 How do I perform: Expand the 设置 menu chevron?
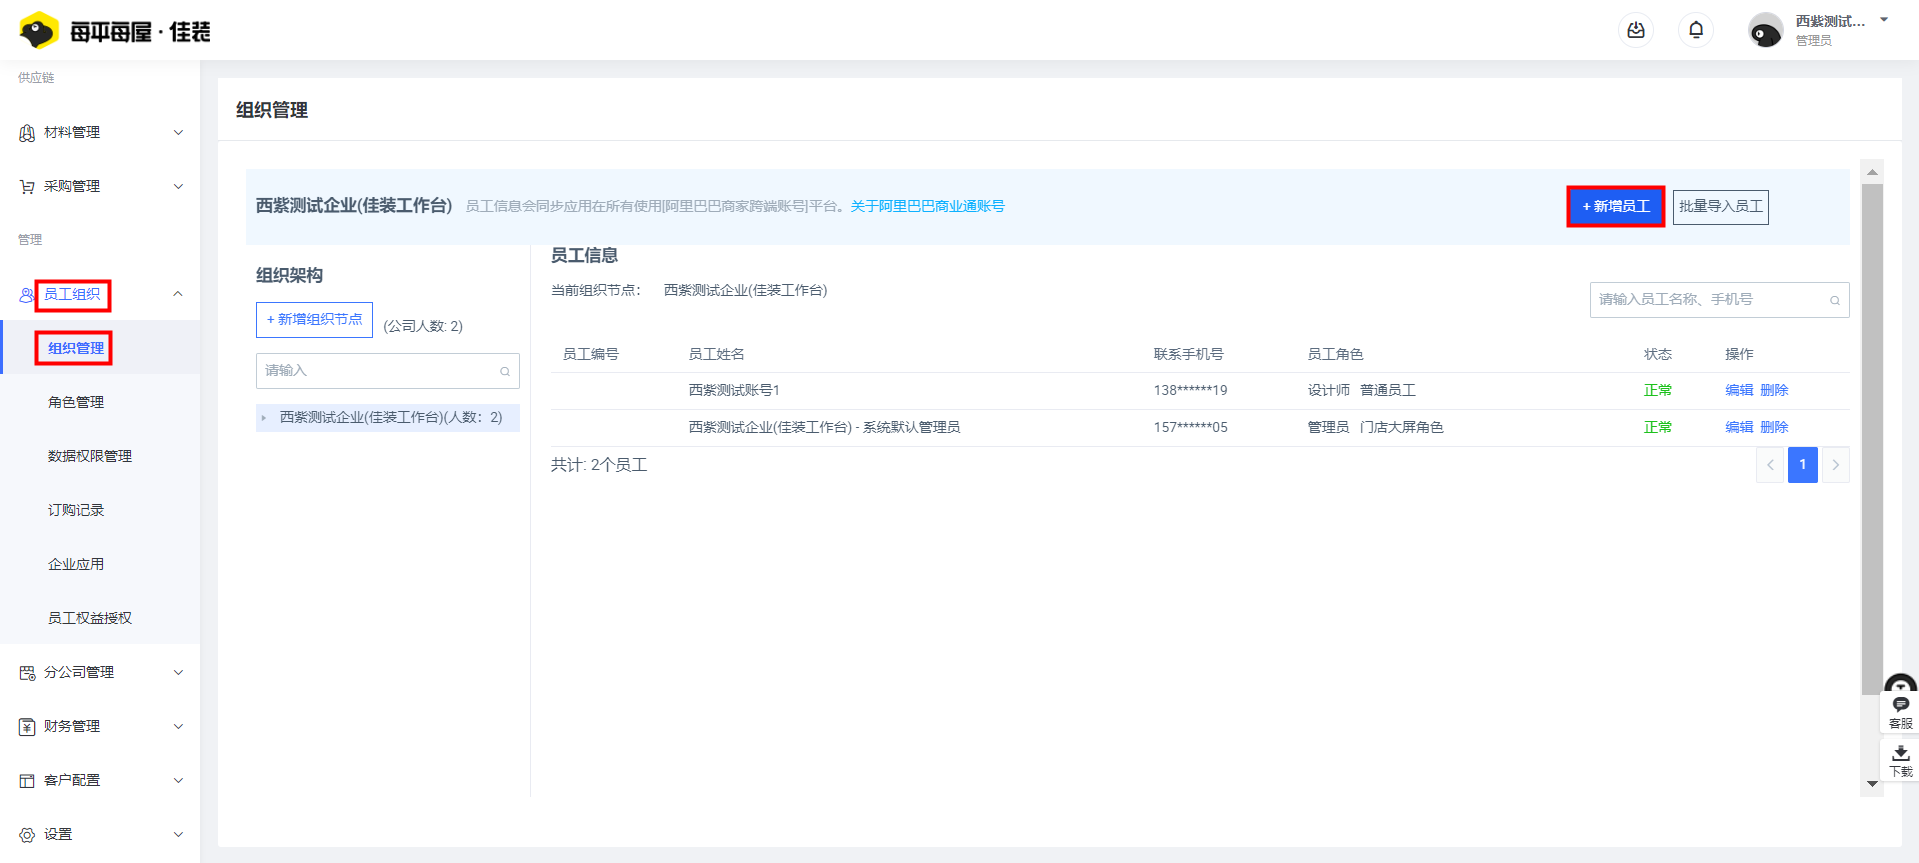(x=178, y=834)
